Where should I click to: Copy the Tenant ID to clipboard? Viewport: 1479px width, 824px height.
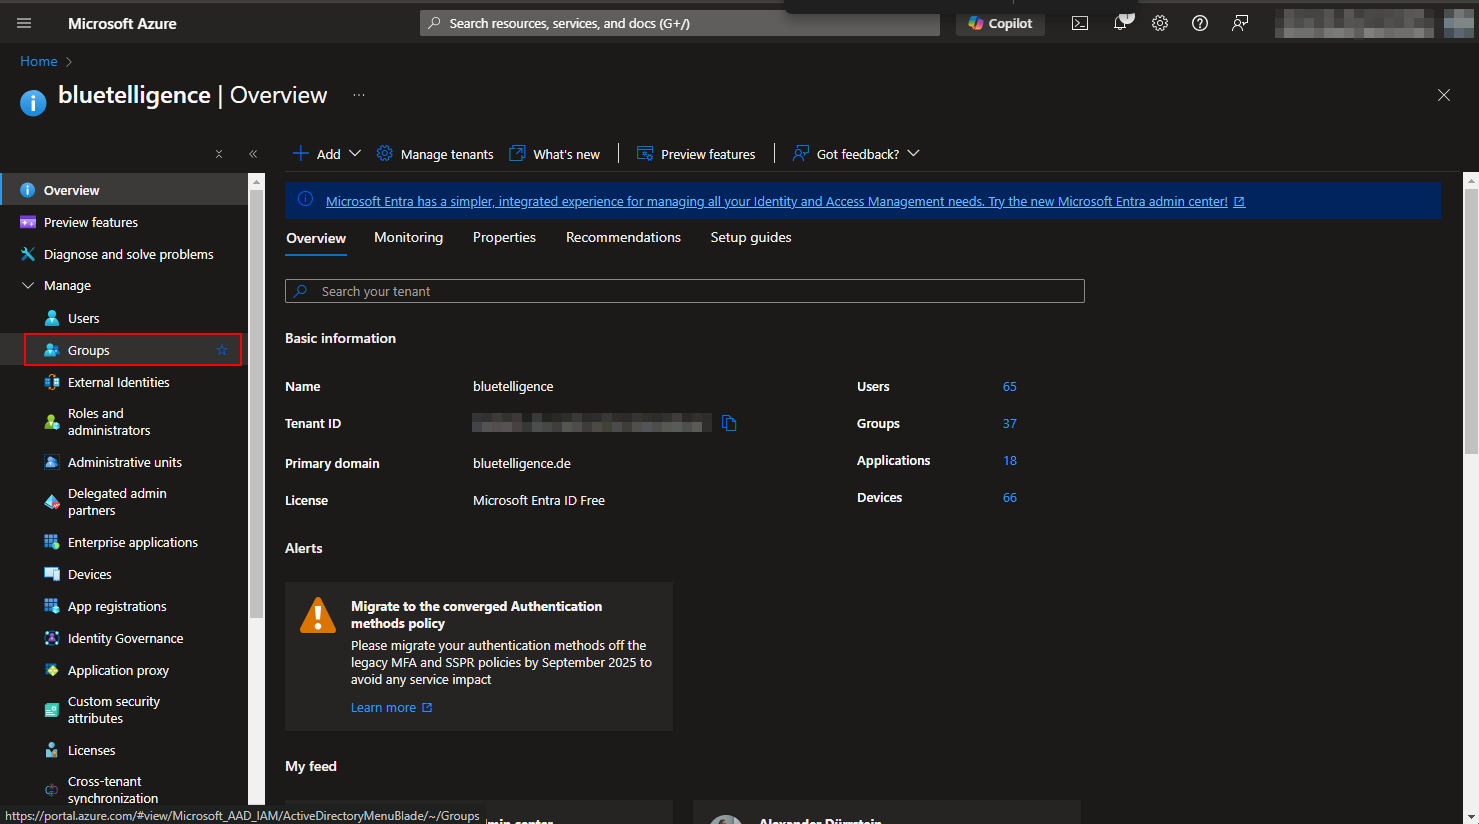tap(729, 423)
